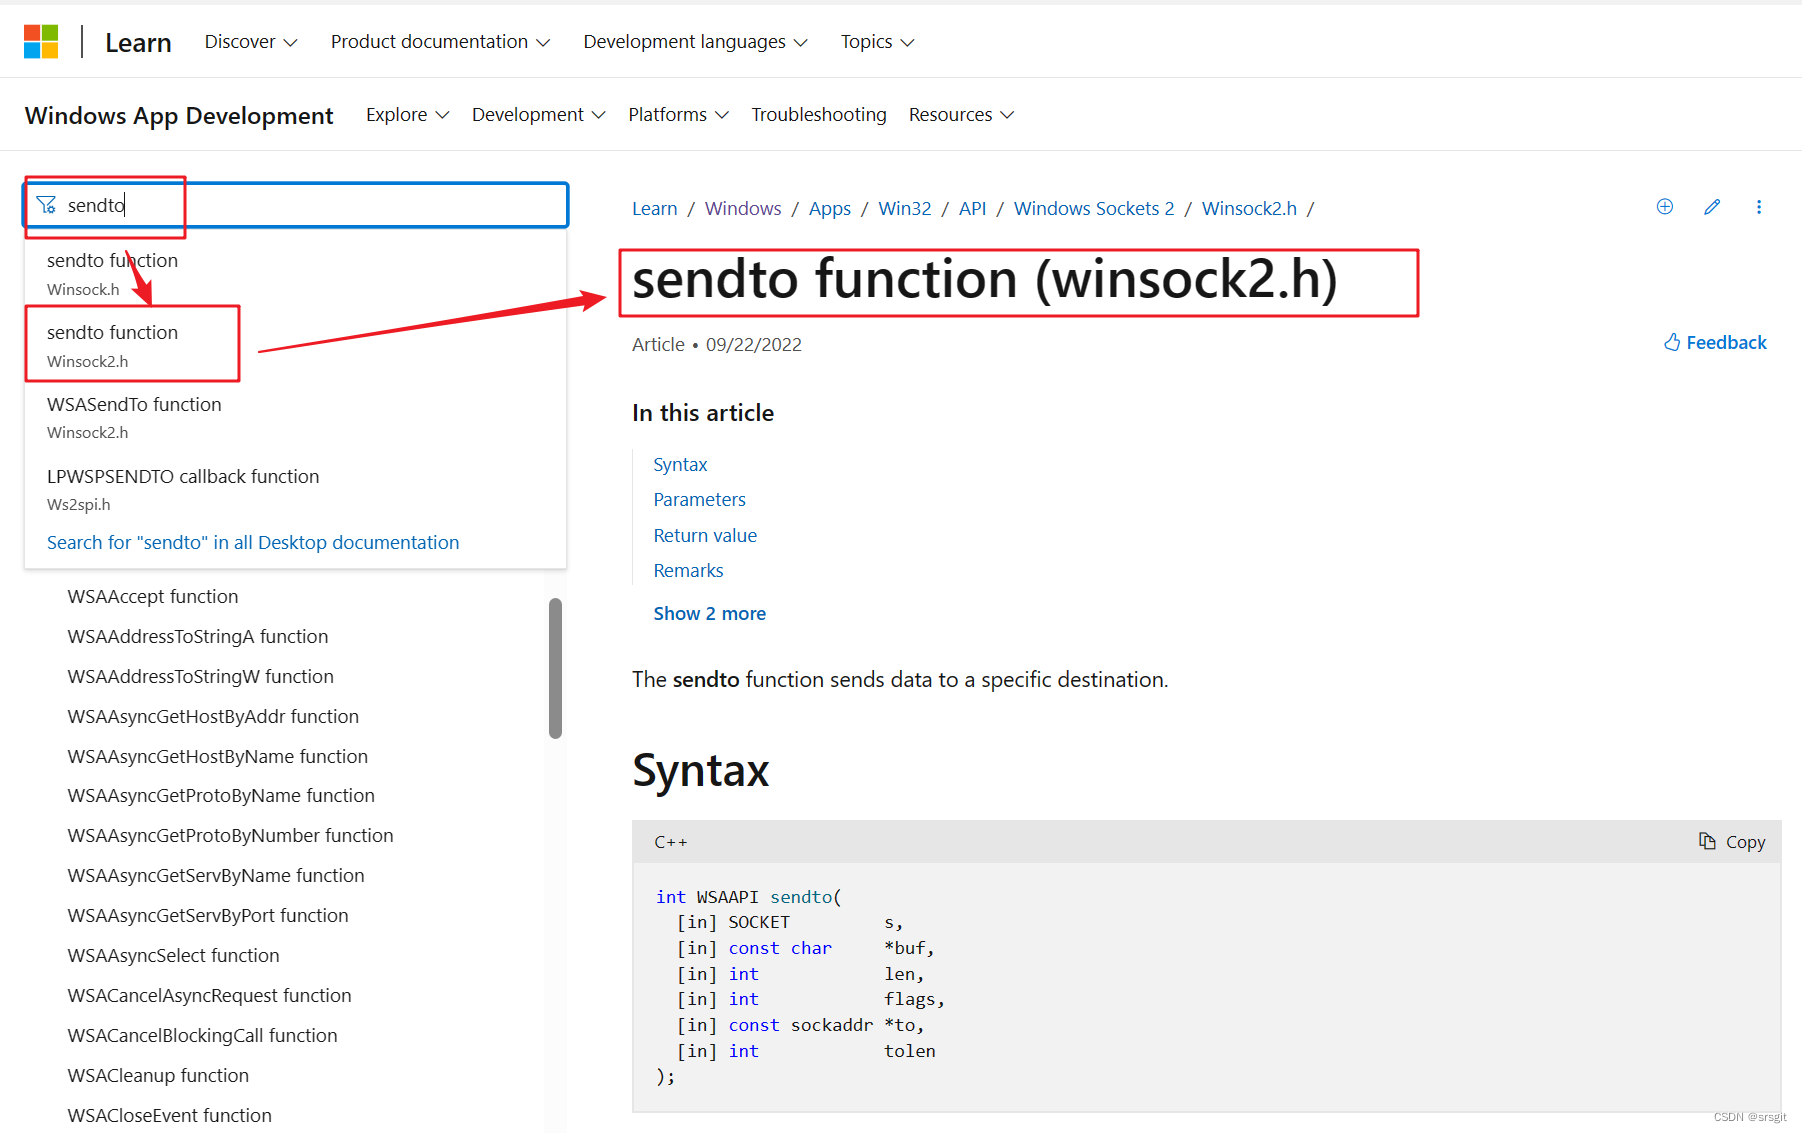
Task: Go to Apps breadcrumb
Action: [x=830, y=209]
